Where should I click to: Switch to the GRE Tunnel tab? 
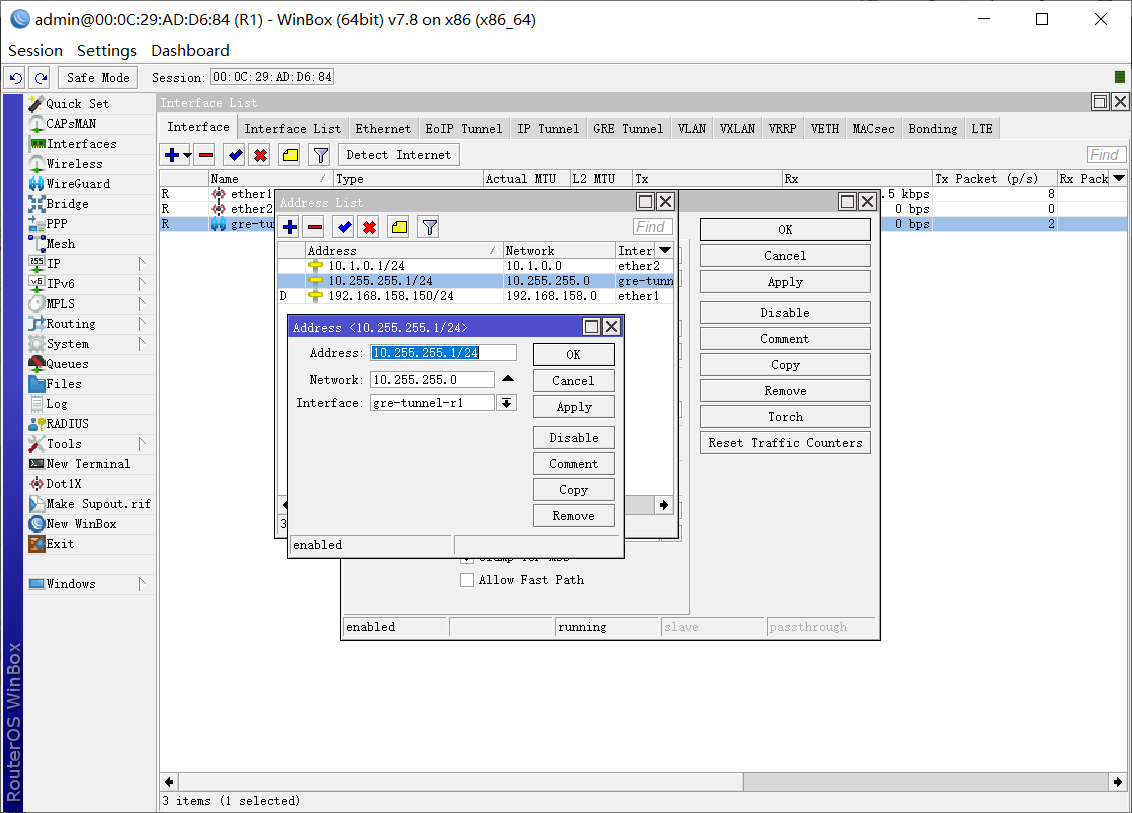(627, 129)
